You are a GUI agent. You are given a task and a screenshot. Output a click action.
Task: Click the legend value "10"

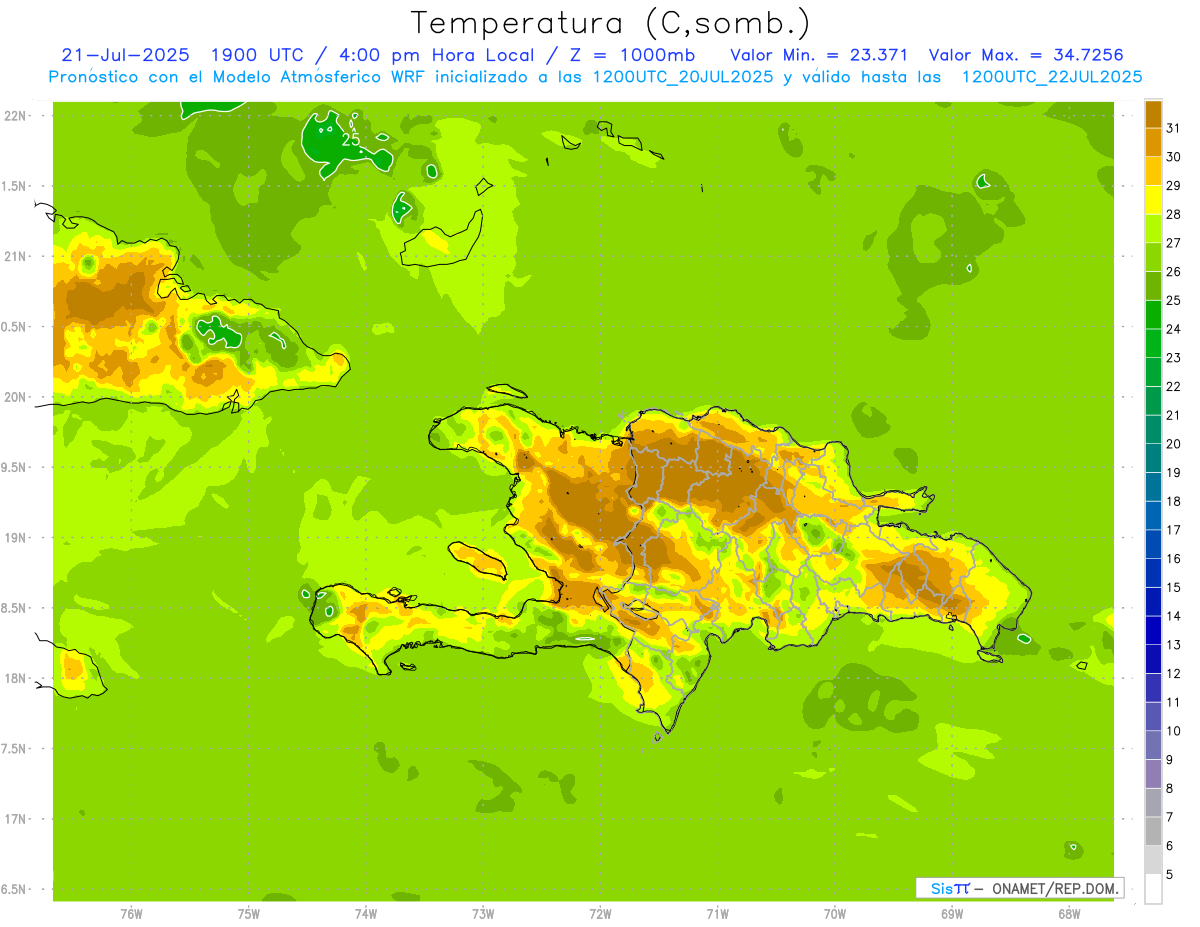point(1174,731)
